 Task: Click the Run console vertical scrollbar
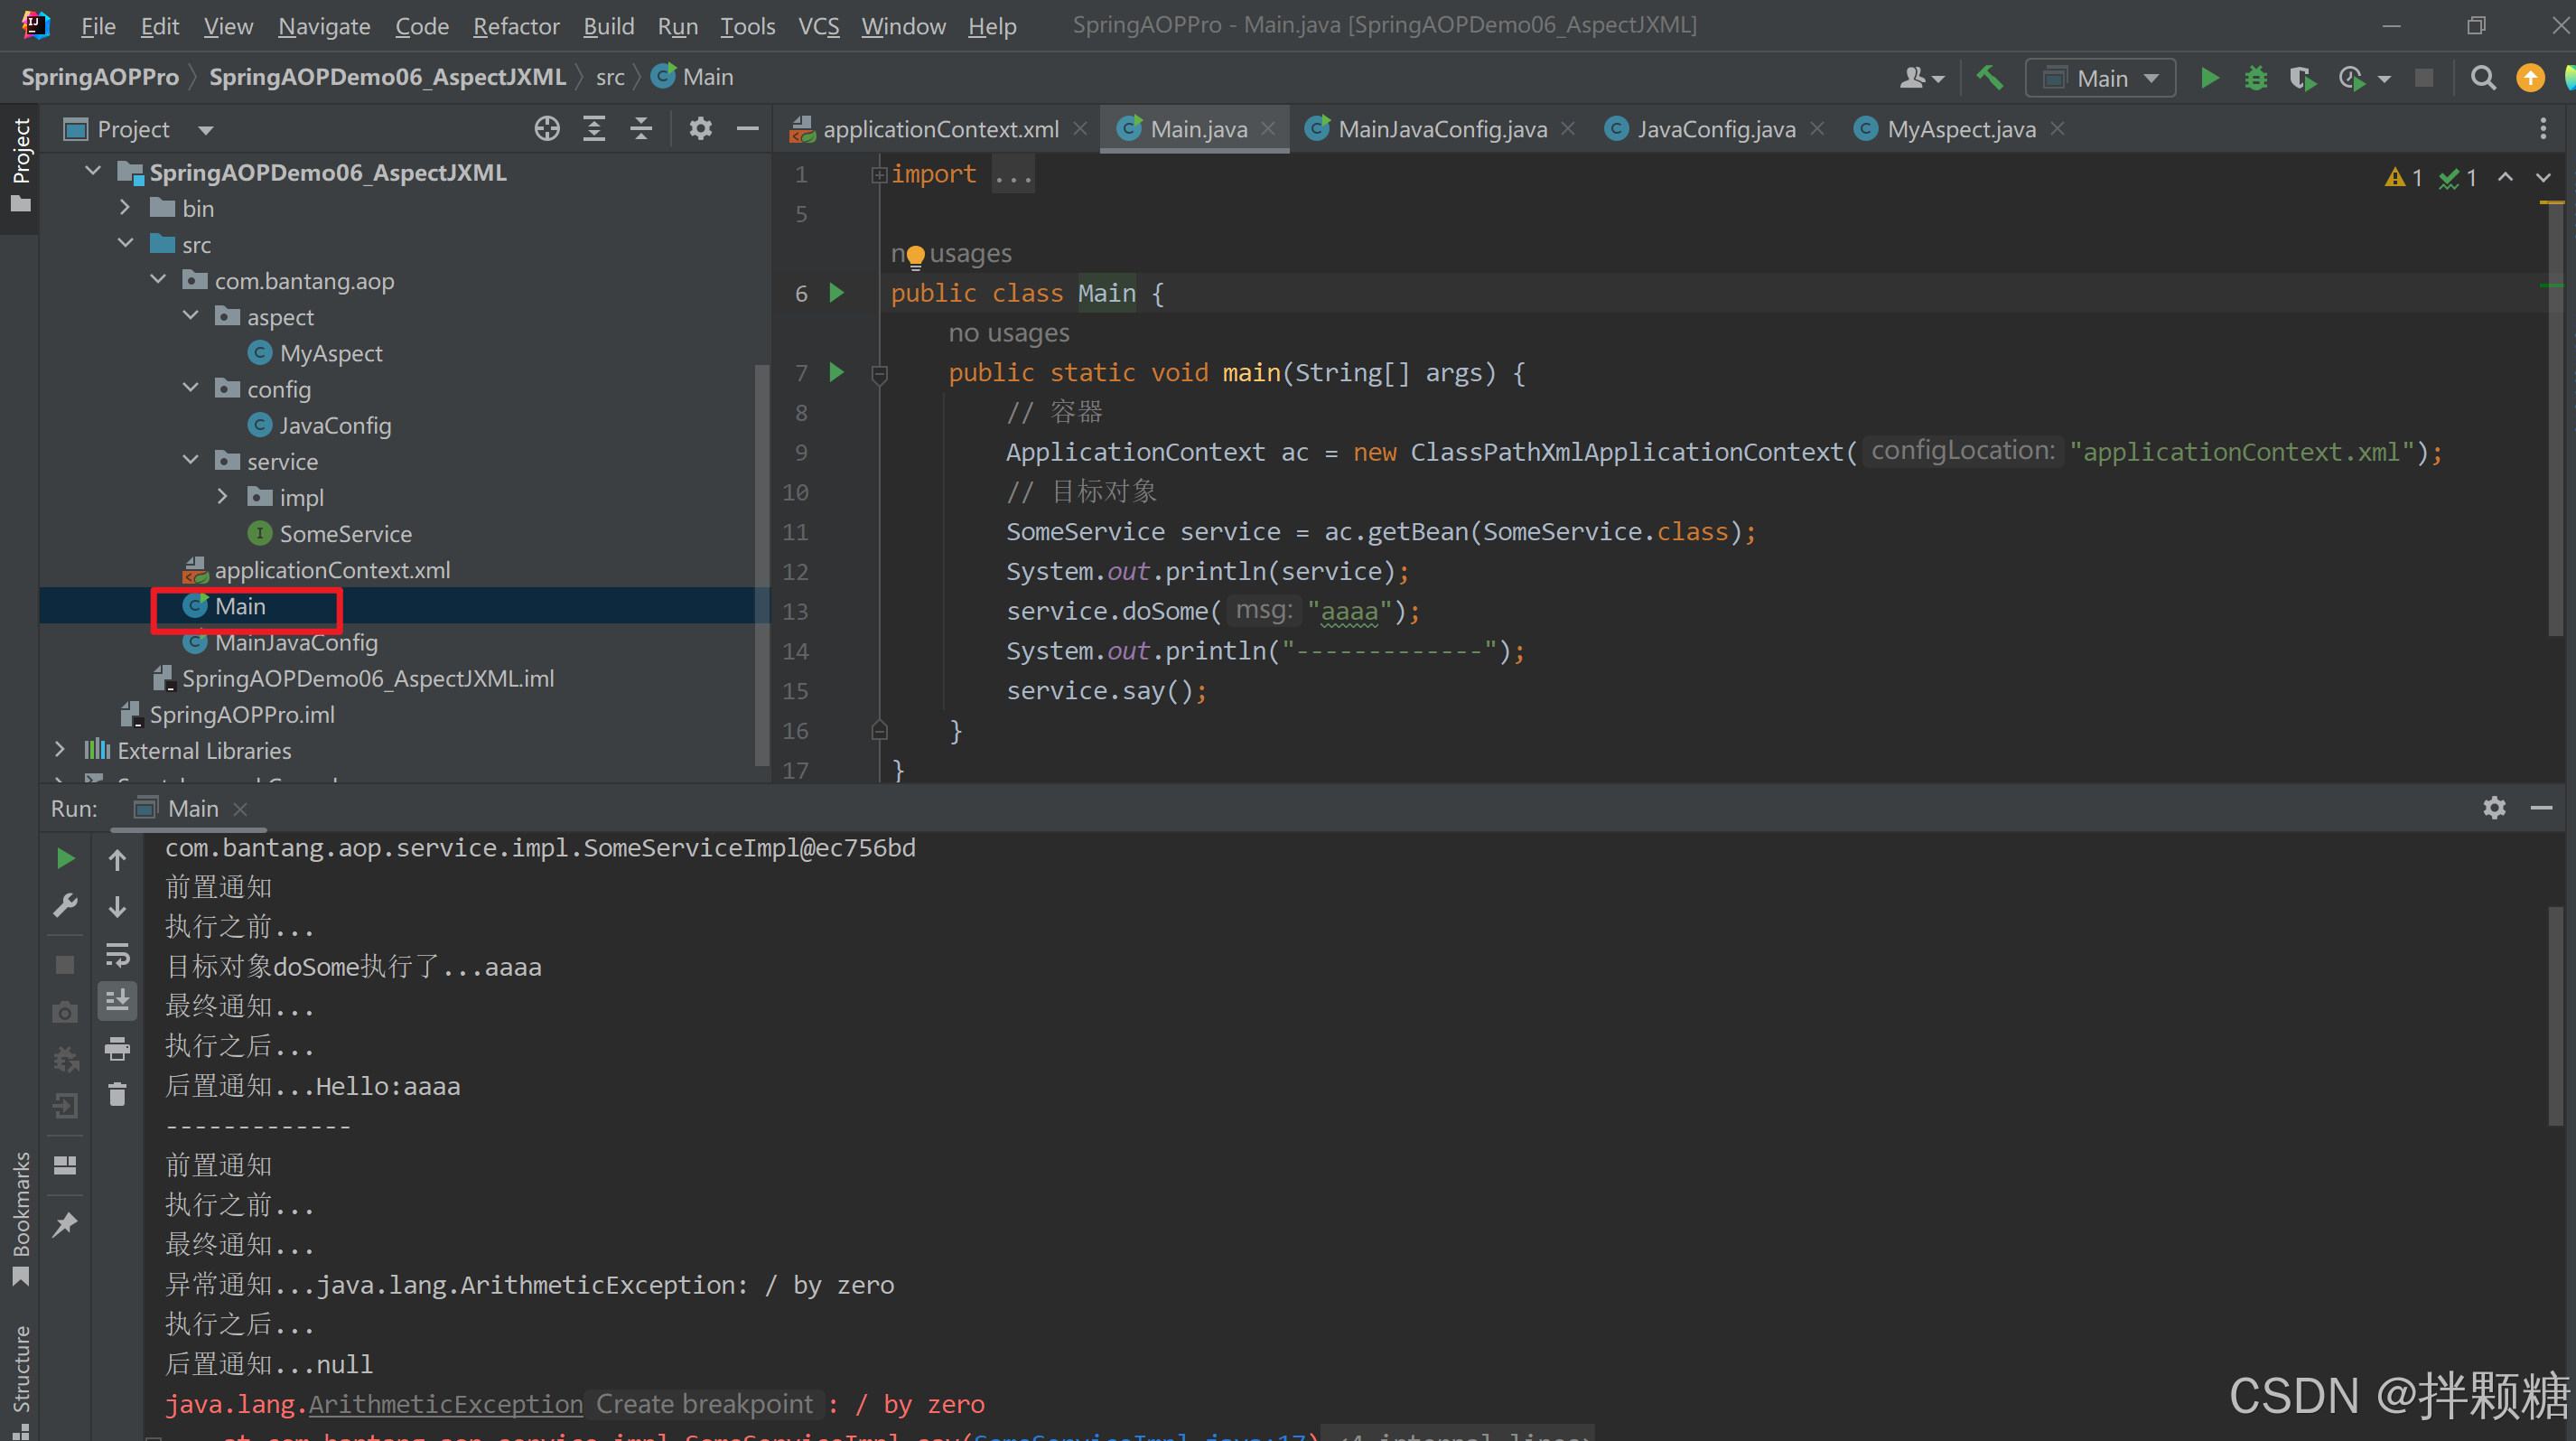[2558, 1015]
